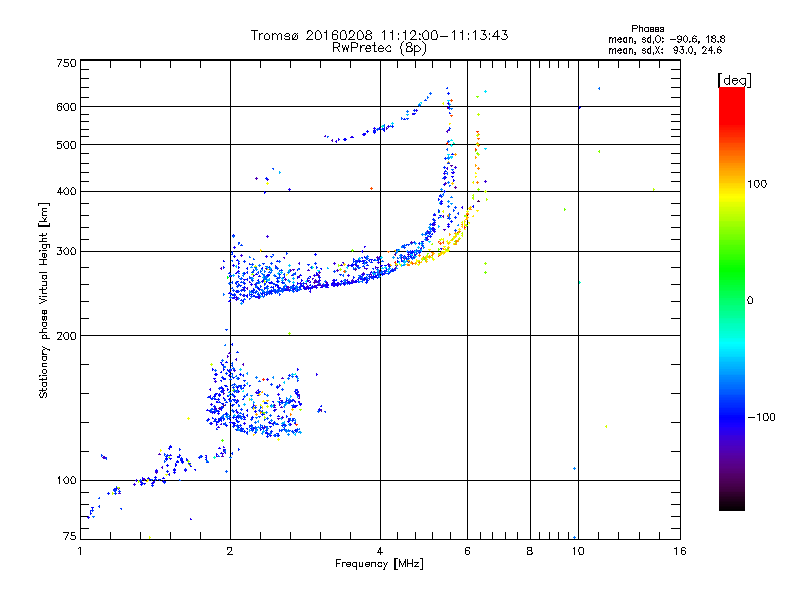Screen dimensions: 800x600
Task: Click the colorbar tick label '100'
Action: tap(757, 184)
